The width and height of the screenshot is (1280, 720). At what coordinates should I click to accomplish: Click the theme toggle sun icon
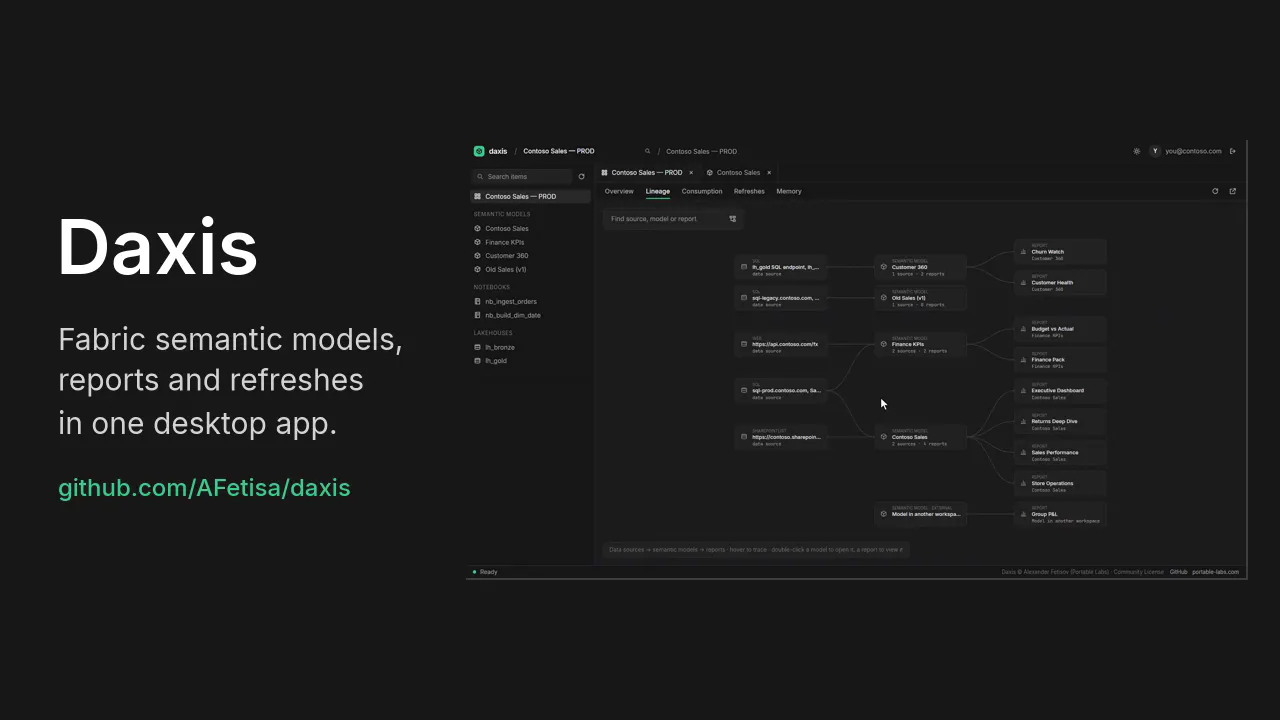(1137, 151)
